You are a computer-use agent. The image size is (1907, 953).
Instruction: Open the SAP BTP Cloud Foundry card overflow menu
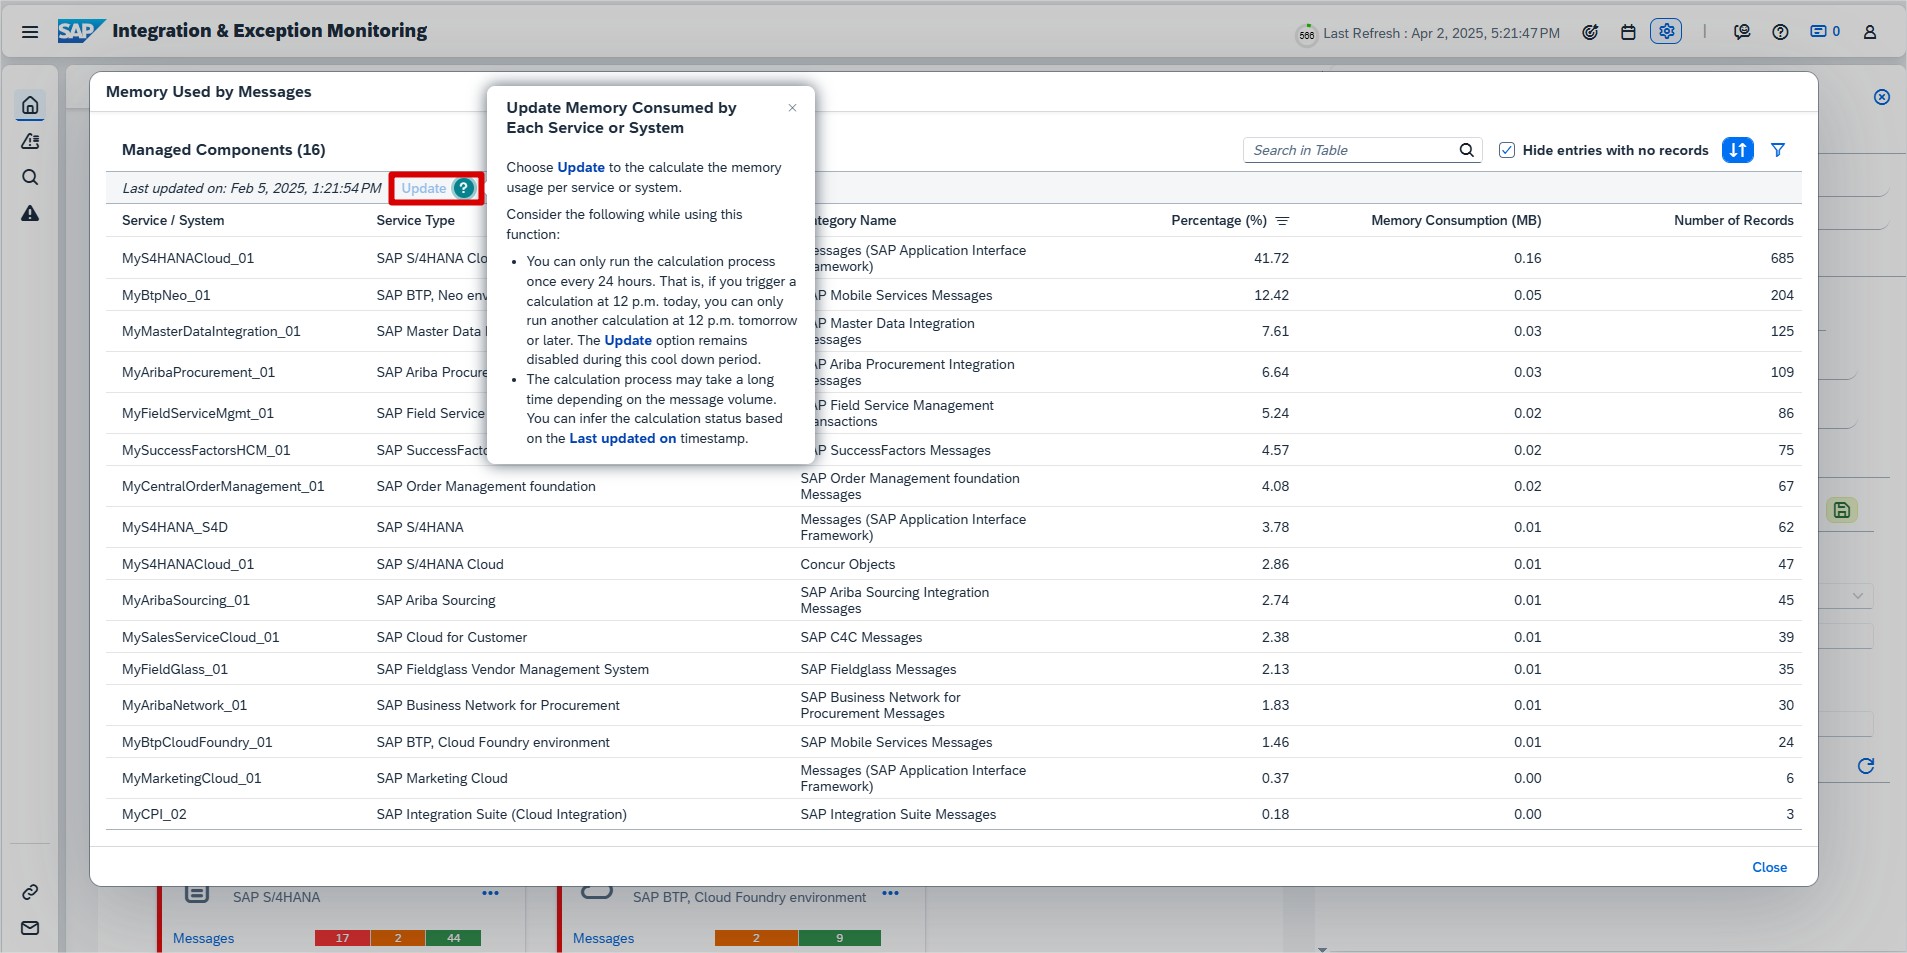click(890, 893)
